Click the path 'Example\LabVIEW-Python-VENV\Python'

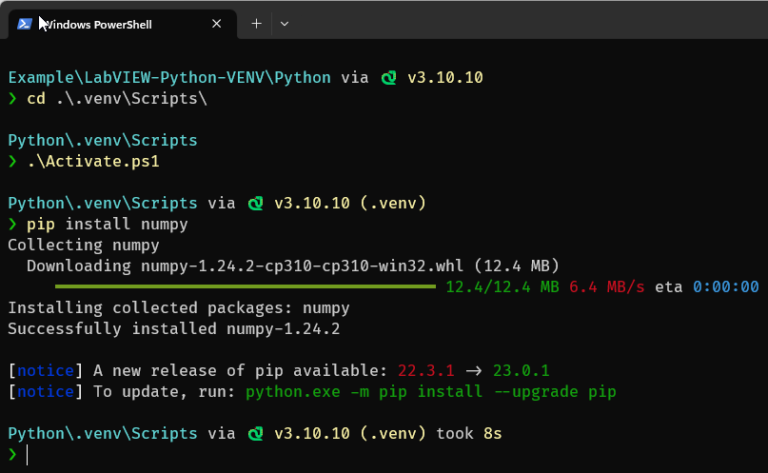(x=169, y=77)
